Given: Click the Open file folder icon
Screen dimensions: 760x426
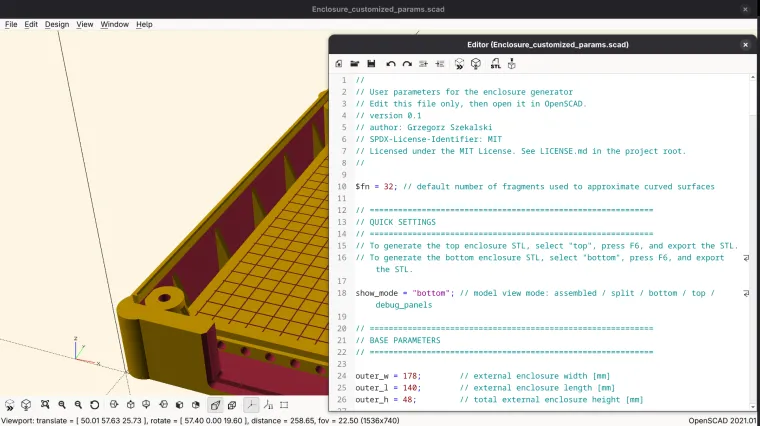Looking at the screenshot, I should [355, 64].
